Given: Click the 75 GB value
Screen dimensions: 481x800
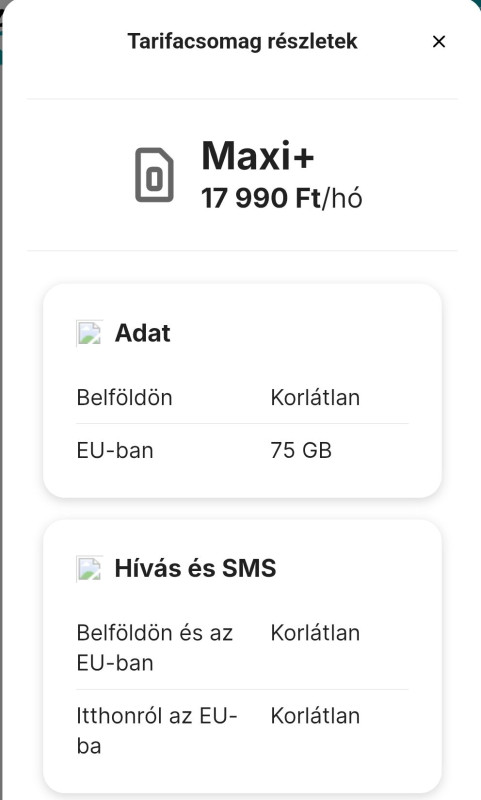Looking at the screenshot, I should click(x=301, y=451).
